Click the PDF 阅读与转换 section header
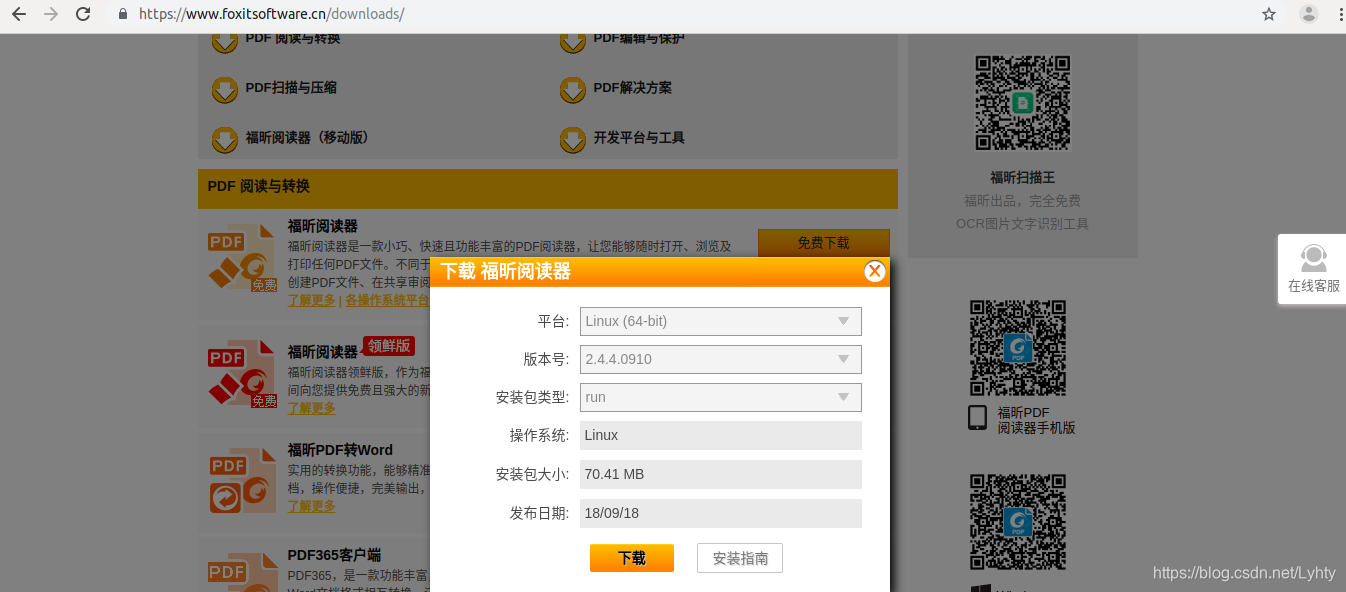Image resolution: width=1346 pixels, height=592 pixels. [548, 187]
